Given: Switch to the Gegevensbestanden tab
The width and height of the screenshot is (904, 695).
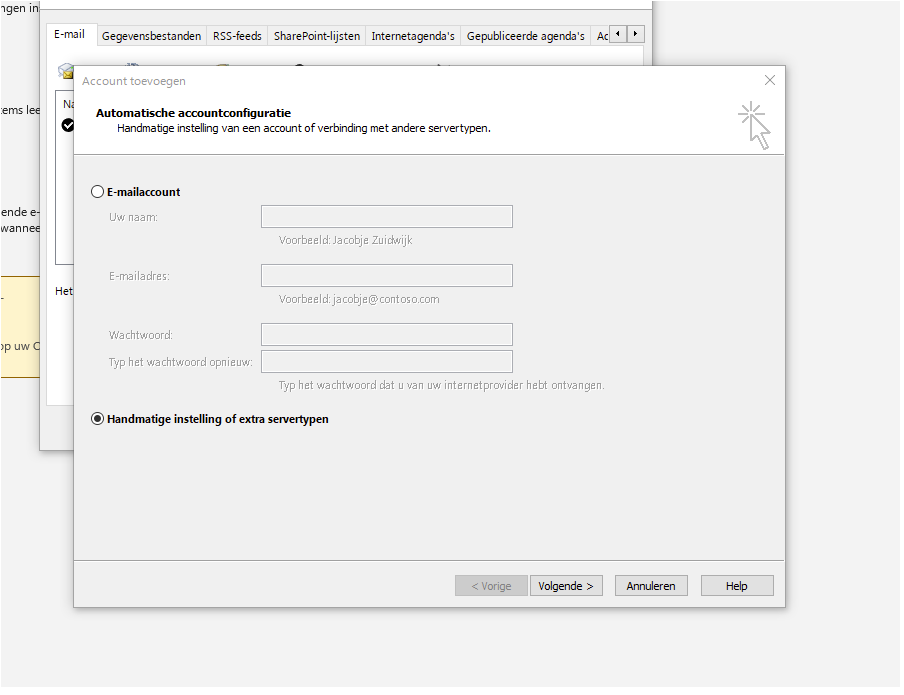Looking at the screenshot, I should [x=151, y=36].
